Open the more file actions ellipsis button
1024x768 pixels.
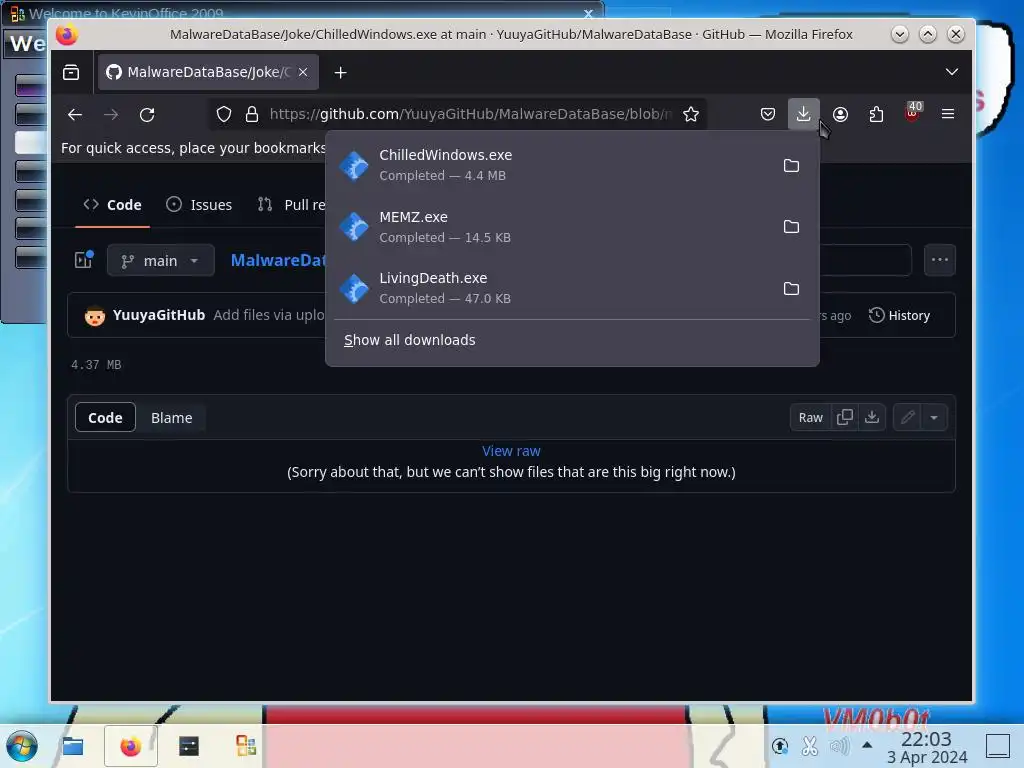(x=940, y=260)
